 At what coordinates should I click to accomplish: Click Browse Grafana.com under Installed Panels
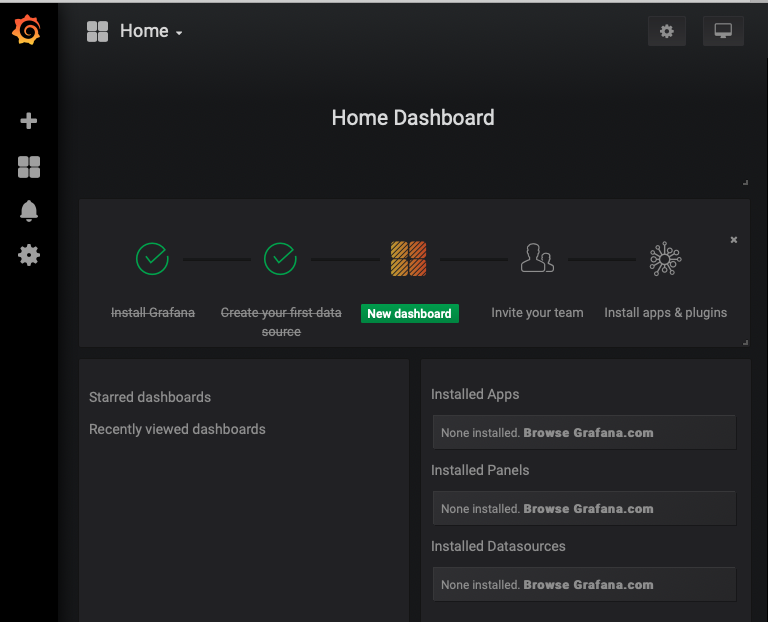[588, 509]
